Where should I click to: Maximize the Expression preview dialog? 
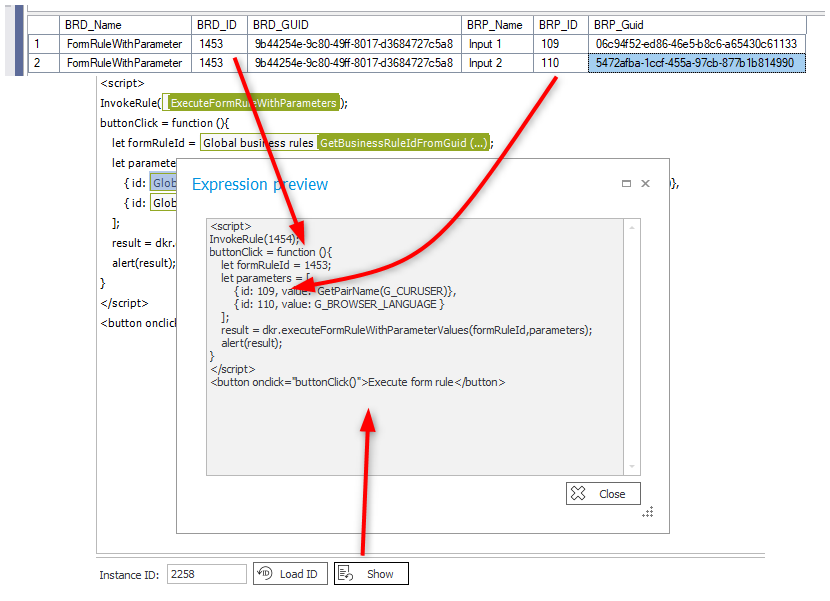[626, 184]
